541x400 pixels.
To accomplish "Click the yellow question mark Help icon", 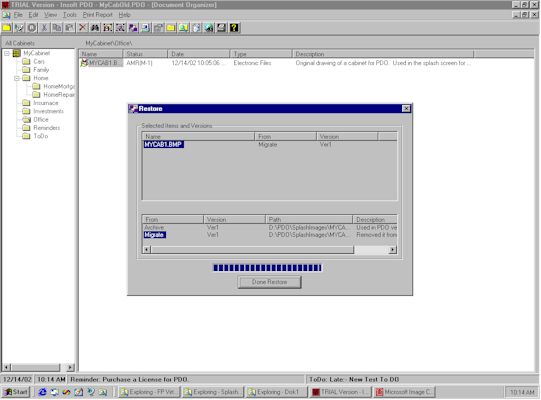I will [x=234, y=28].
